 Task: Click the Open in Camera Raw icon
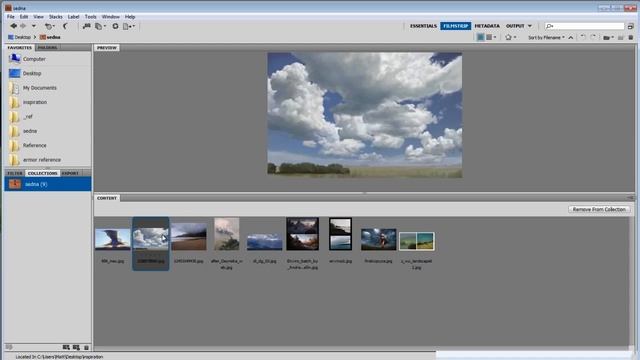tap(116, 26)
